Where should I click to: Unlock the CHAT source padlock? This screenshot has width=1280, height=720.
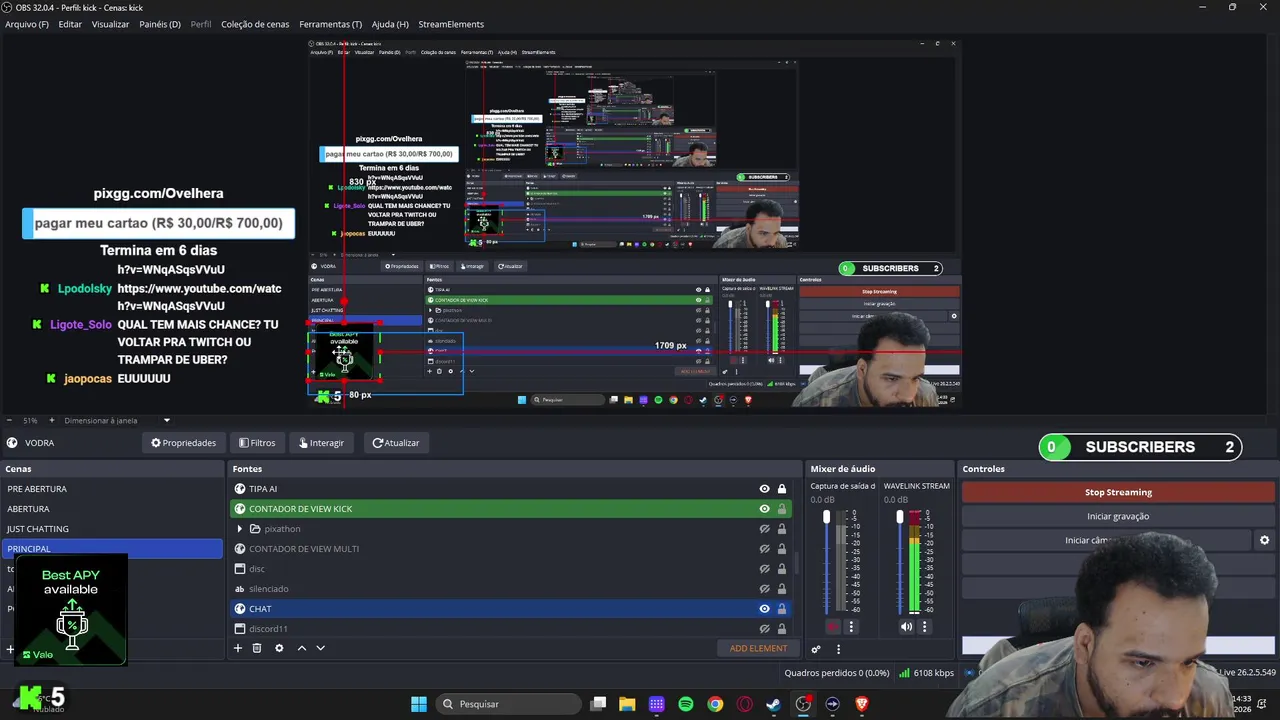point(782,609)
